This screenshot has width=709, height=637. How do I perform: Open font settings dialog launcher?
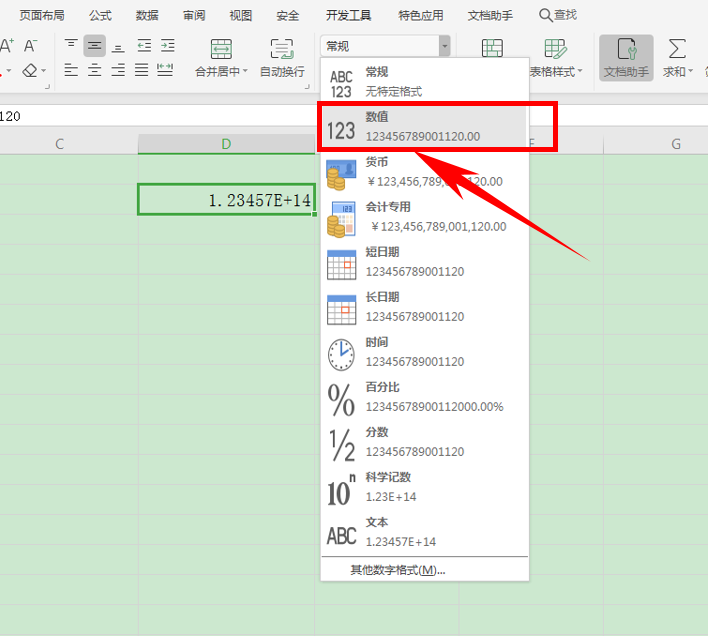47,86
